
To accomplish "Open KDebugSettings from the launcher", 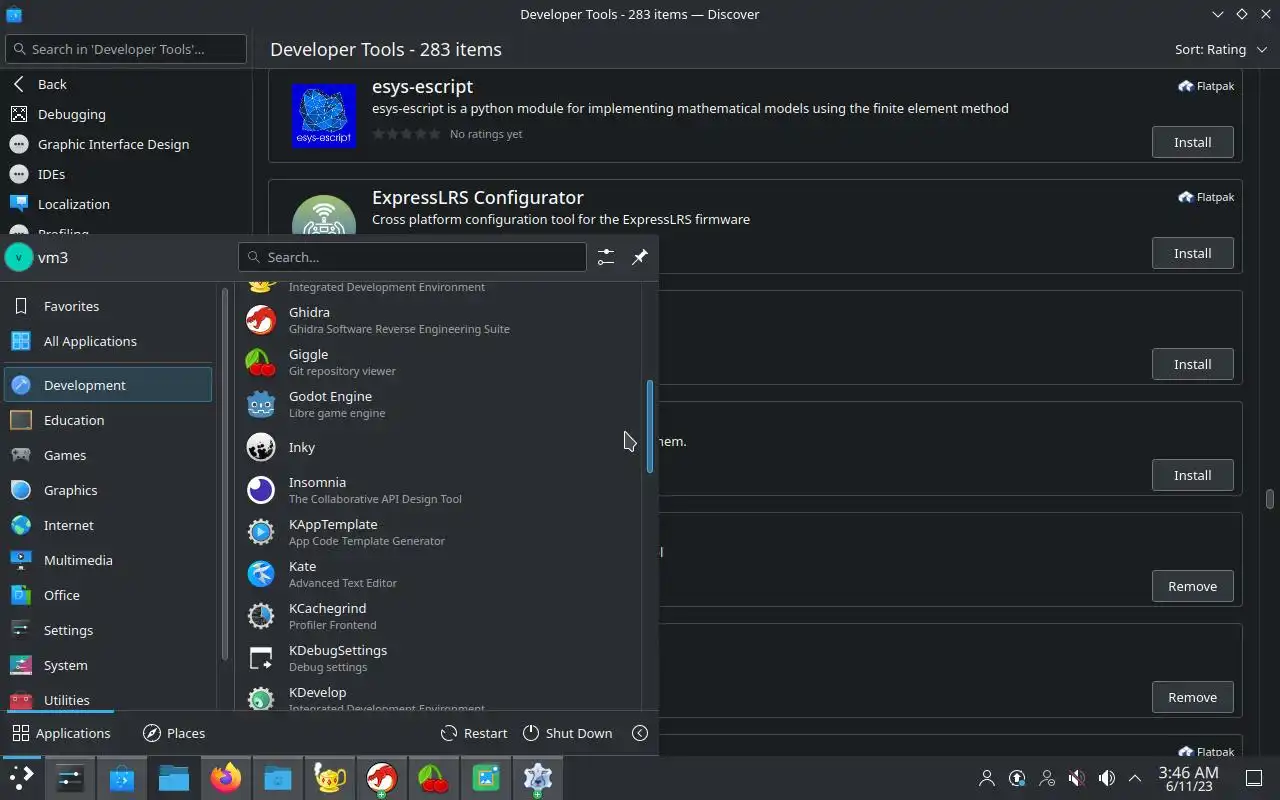I will point(440,658).
